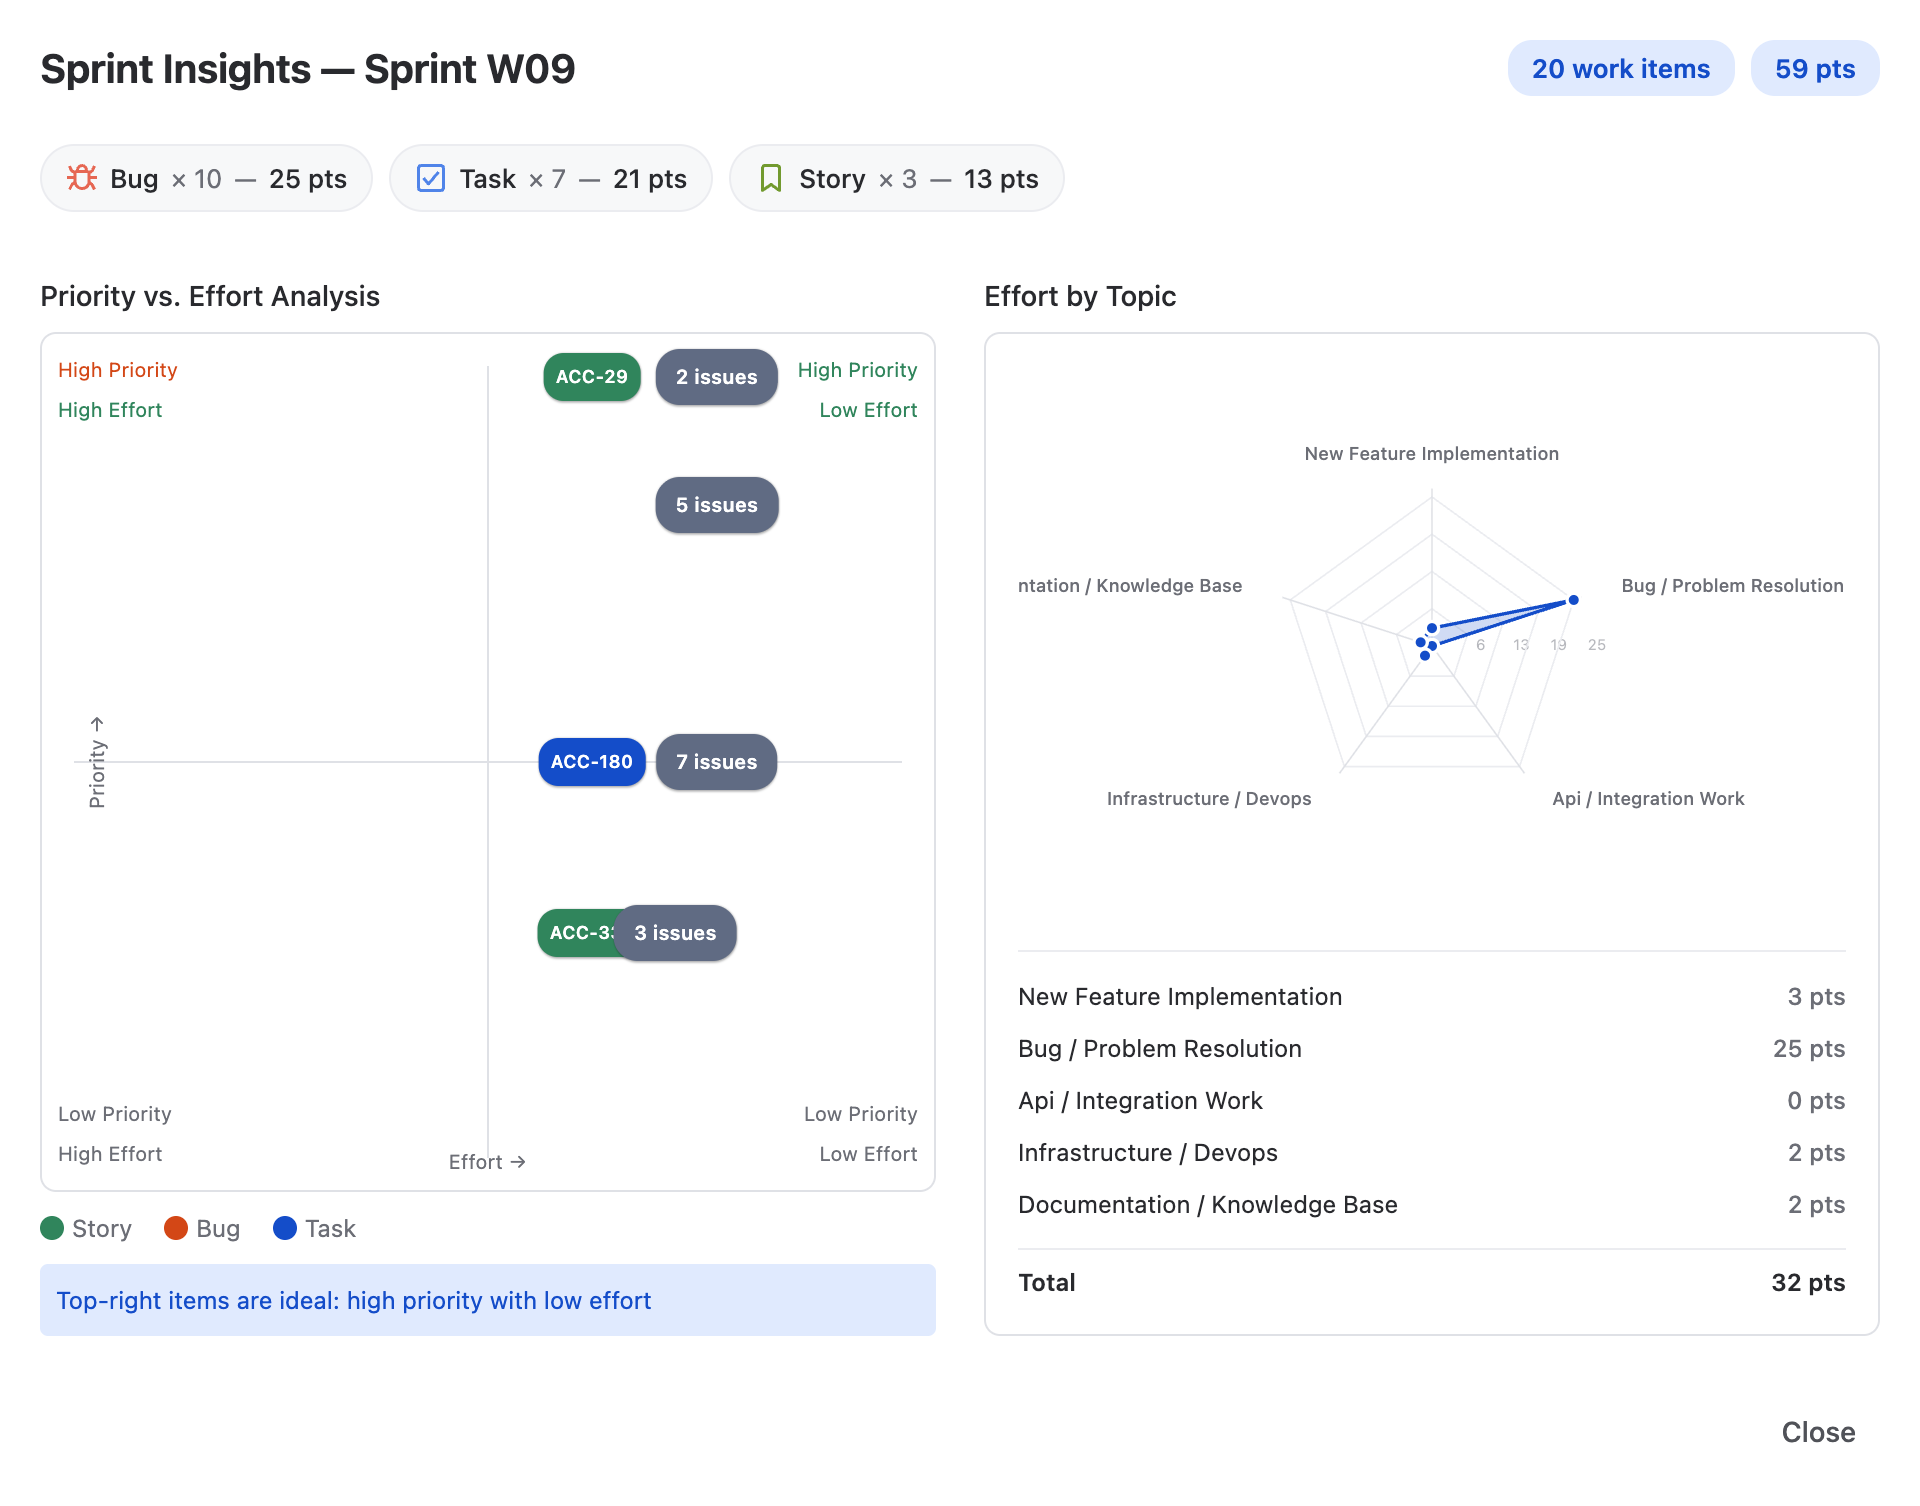The height and width of the screenshot is (1506, 1920).
Task: Expand the 3 issues cluster
Action: (x=675, y=933)
